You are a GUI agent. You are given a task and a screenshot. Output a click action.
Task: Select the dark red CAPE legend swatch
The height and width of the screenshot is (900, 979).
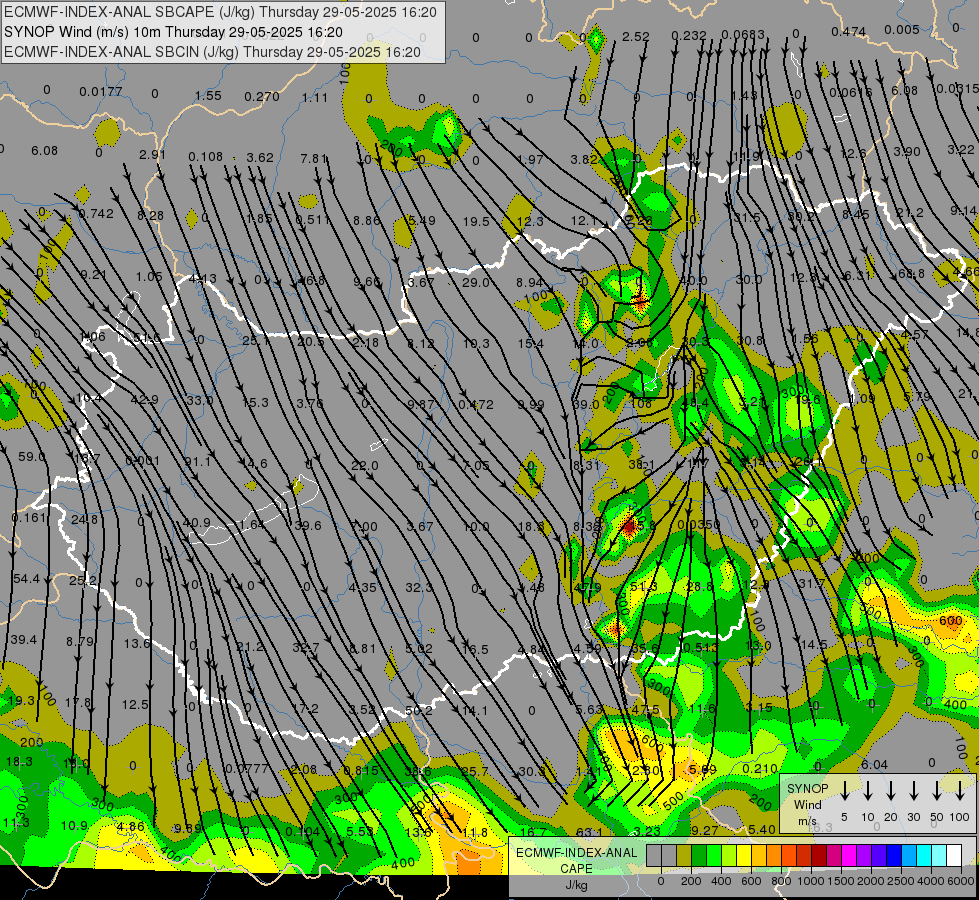(x=819, y=856)
